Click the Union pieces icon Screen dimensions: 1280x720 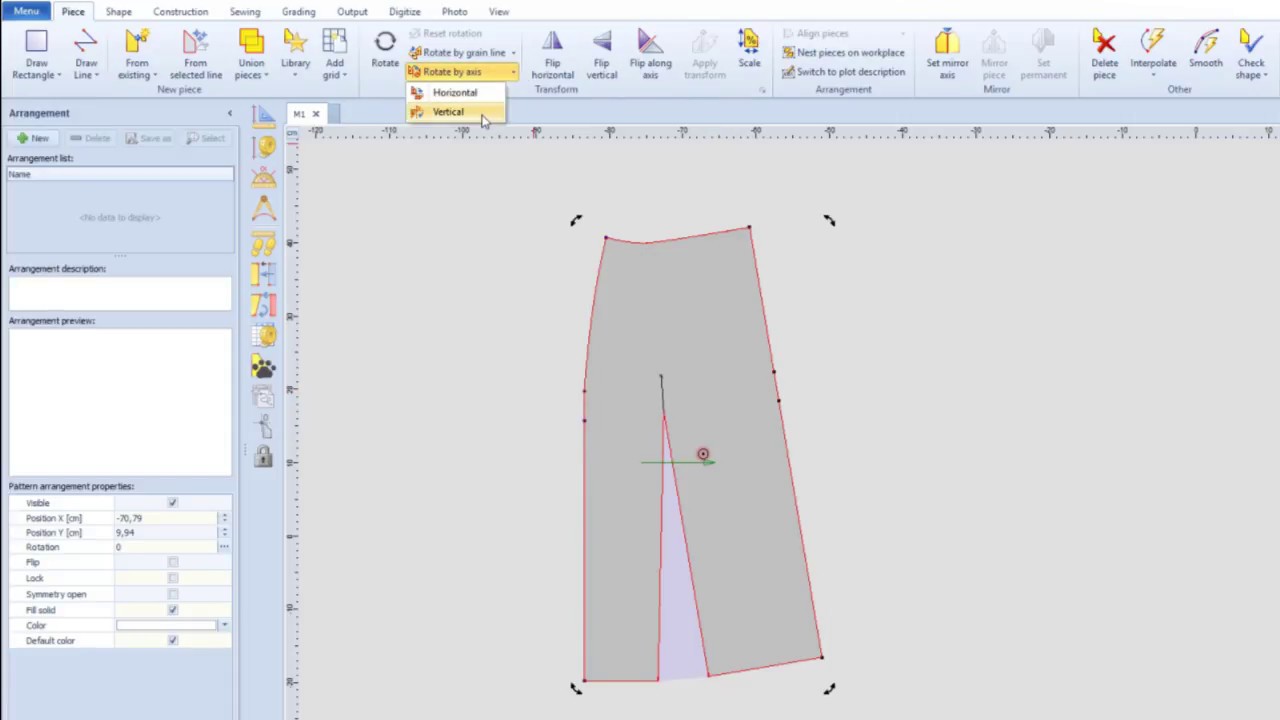coord(251,42)
